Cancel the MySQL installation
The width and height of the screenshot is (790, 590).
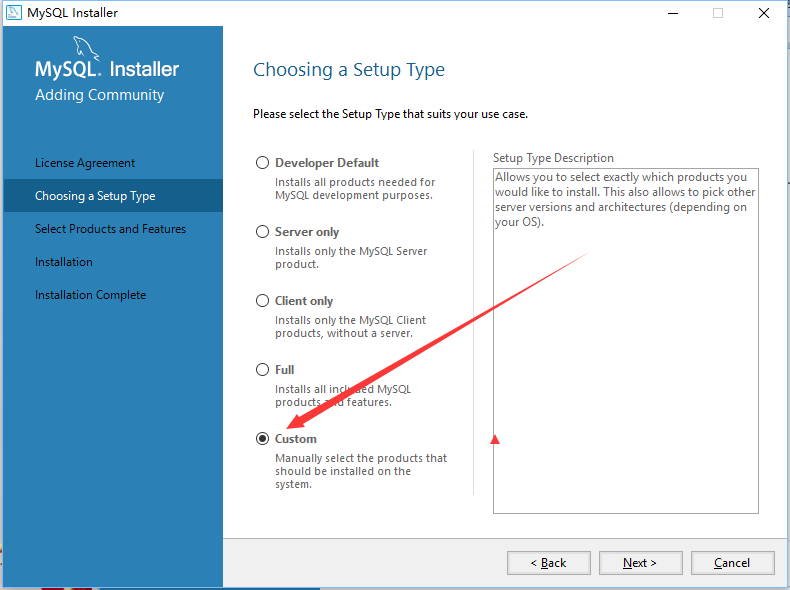[x=733, y=563]
